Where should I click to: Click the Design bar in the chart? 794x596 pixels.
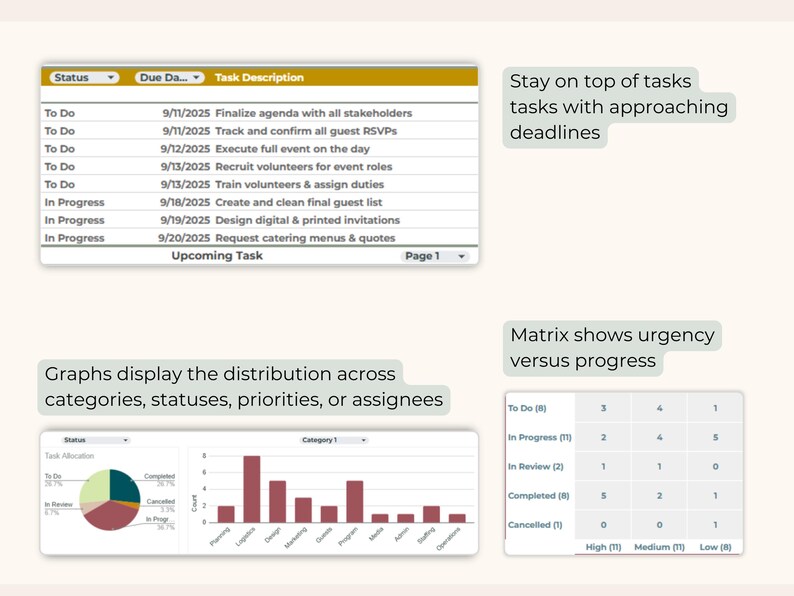(277, 501)
